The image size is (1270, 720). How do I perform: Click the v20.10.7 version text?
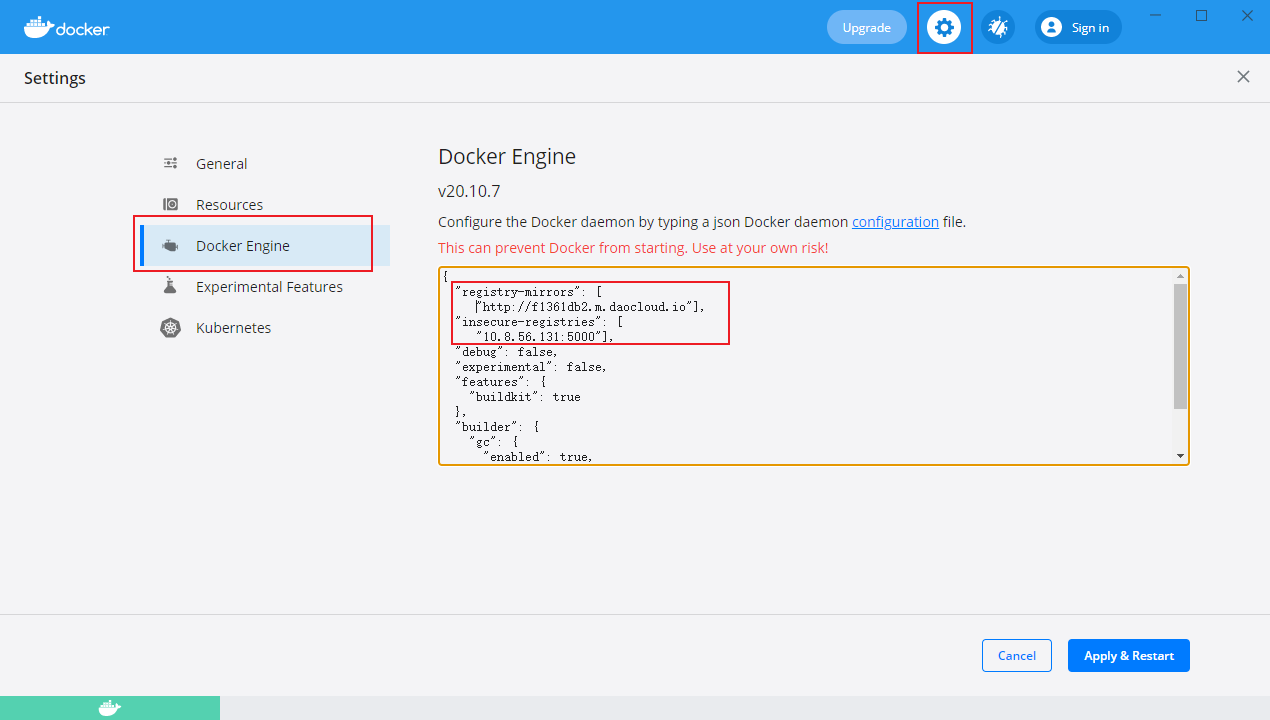tap(469, 191)
